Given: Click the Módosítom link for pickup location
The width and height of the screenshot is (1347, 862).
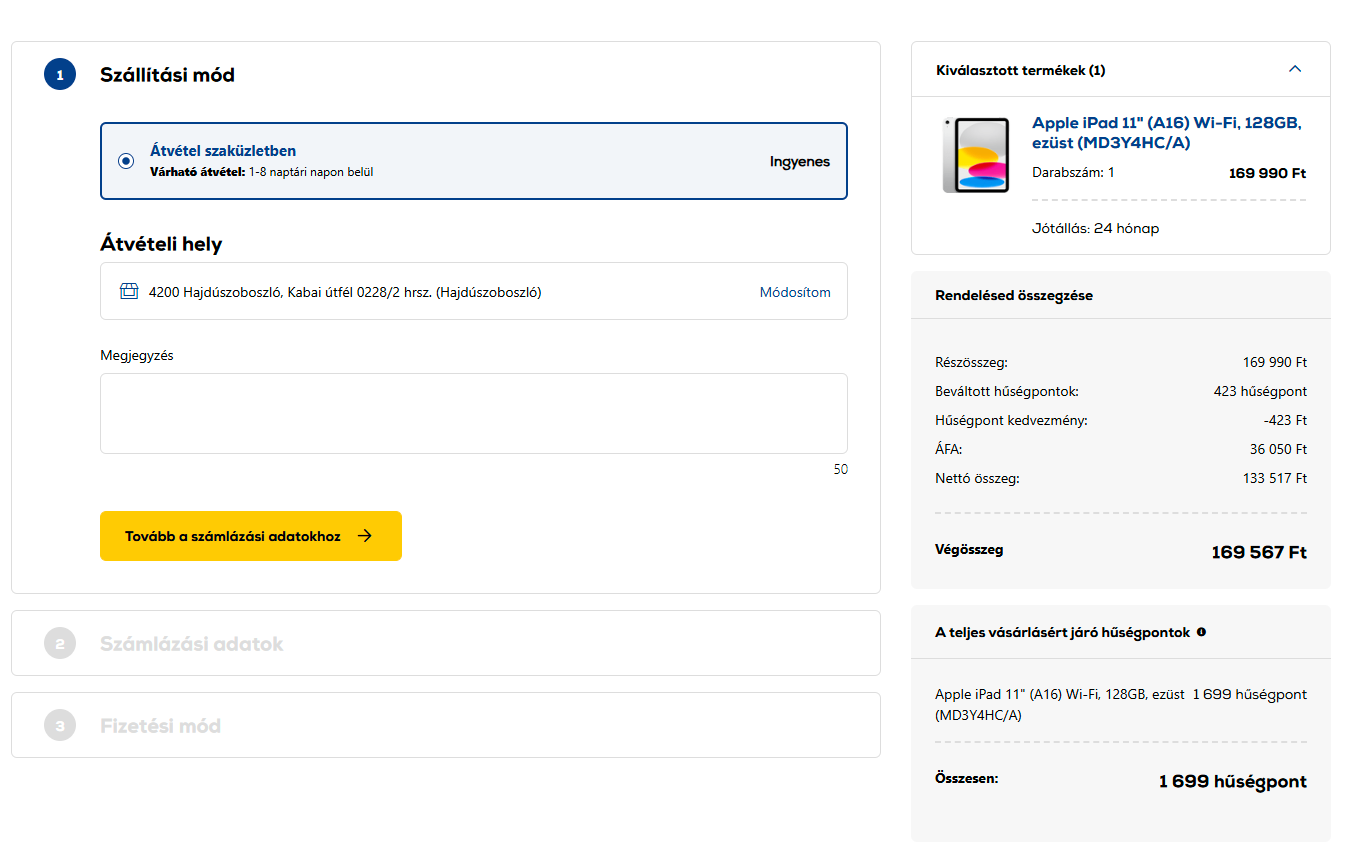Looking at the screenshot, I should pyautogui.click(x=795, y=292).
